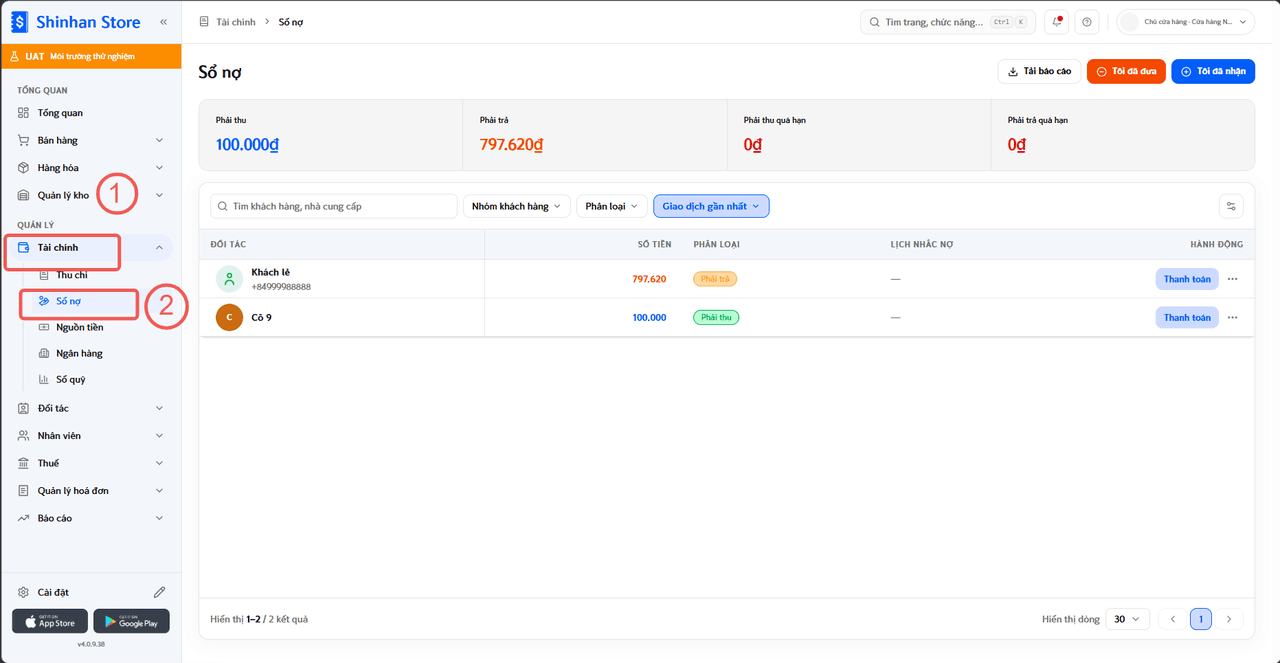Go to the previous page arrow
Screen dimensions: 1280x663
click(x=1173, y=619)
